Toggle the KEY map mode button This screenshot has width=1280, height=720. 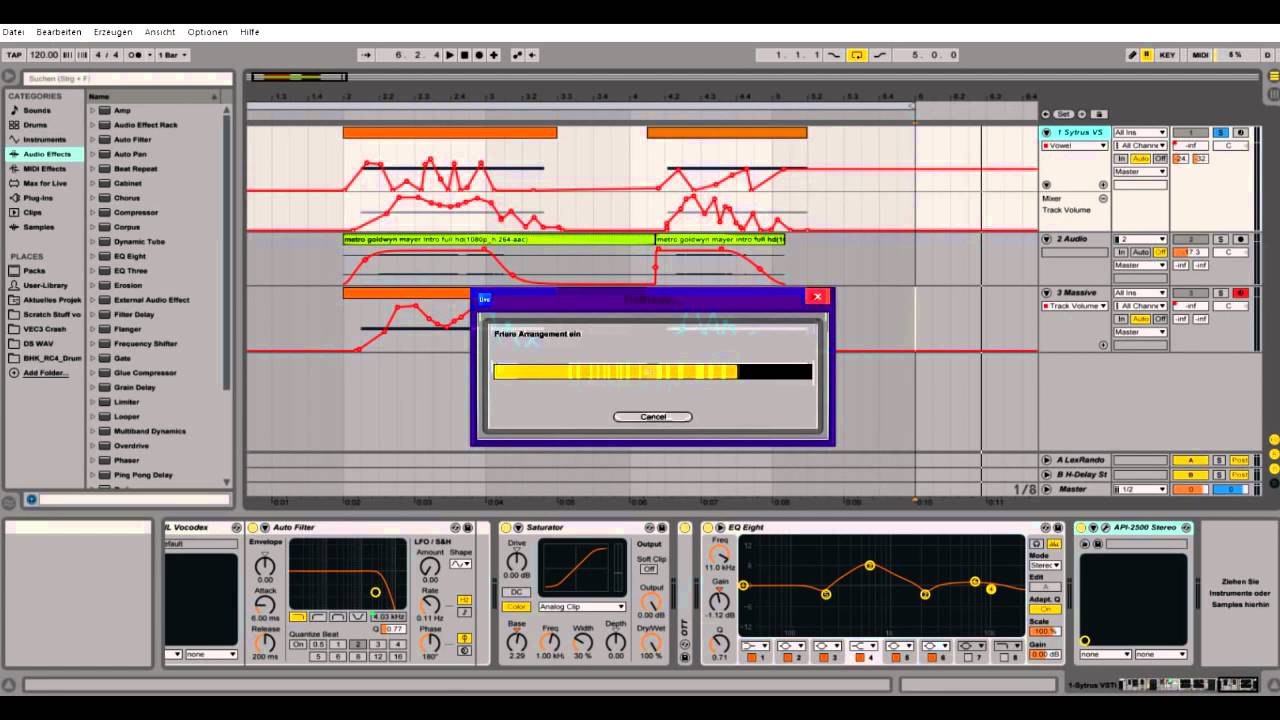click(x=1167, y=55)
